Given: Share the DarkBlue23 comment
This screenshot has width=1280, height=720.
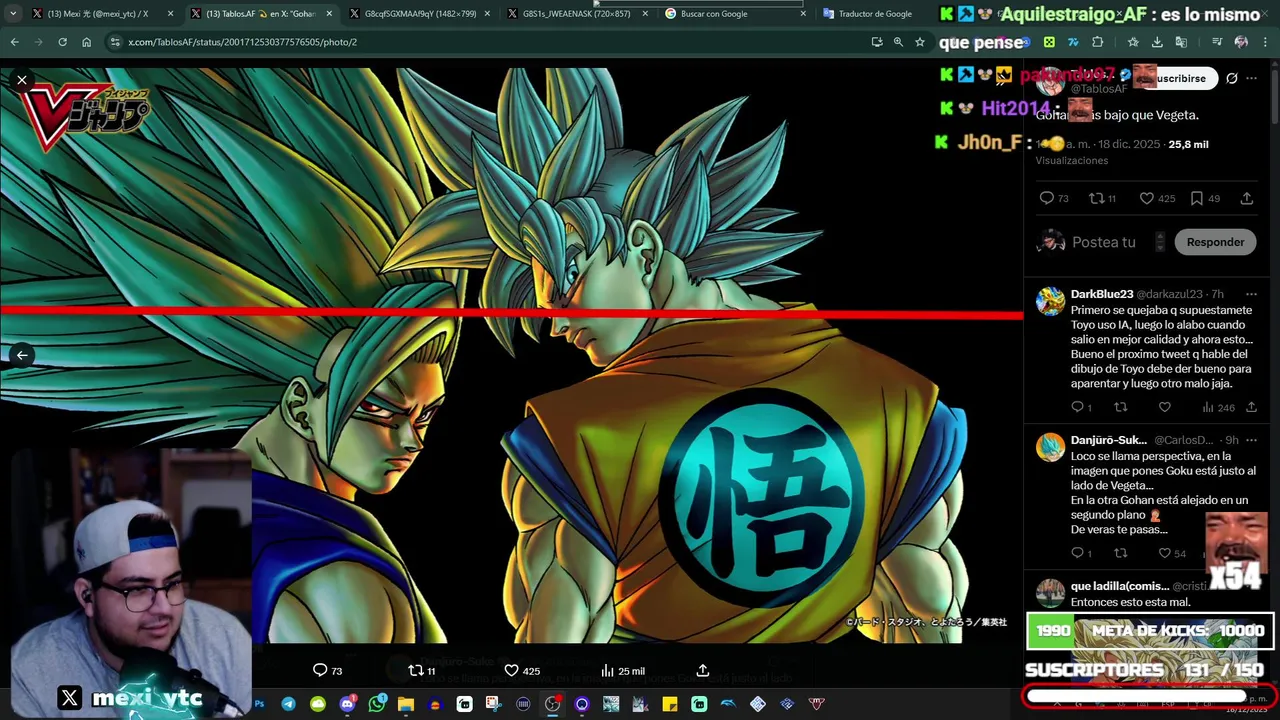Looking at the screenshot, I should tap(1251, 407).
